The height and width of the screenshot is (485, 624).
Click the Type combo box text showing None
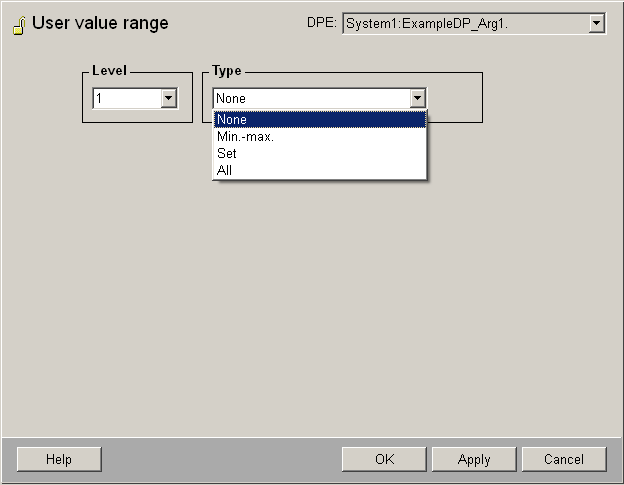click(x=310, y=98)
